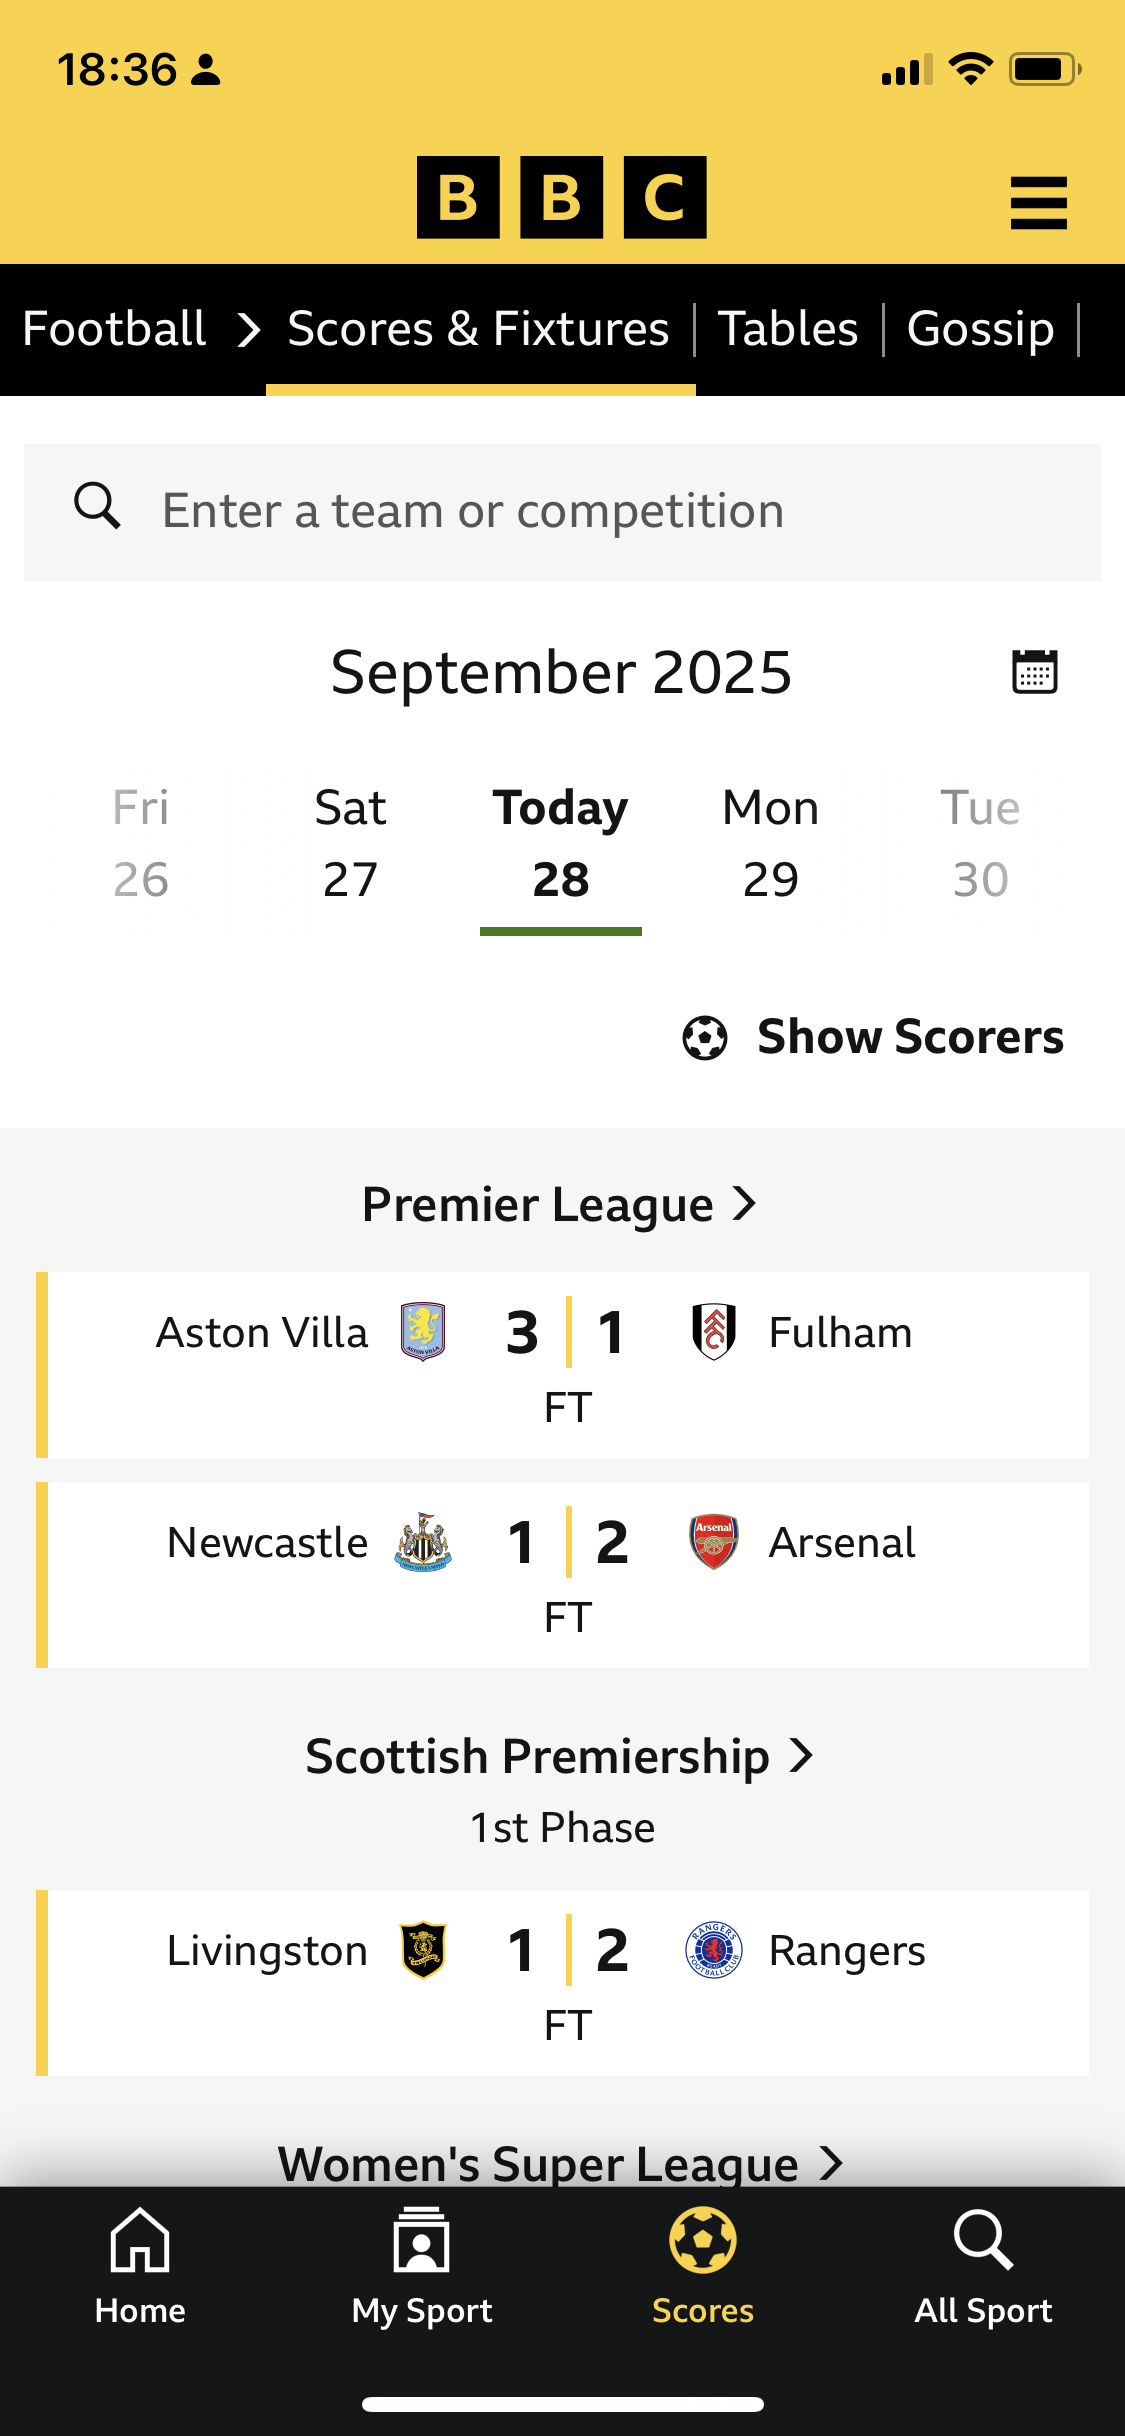This screenshot has height=2436, width=1125.
Task: Open All Sport search icon
Action: point(983,2242)
